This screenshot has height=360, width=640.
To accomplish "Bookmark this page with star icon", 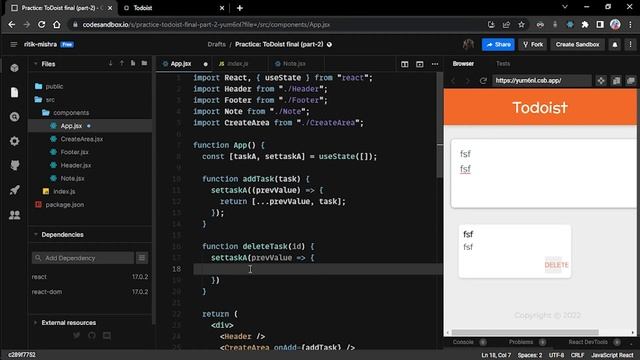I will (521, 24).
